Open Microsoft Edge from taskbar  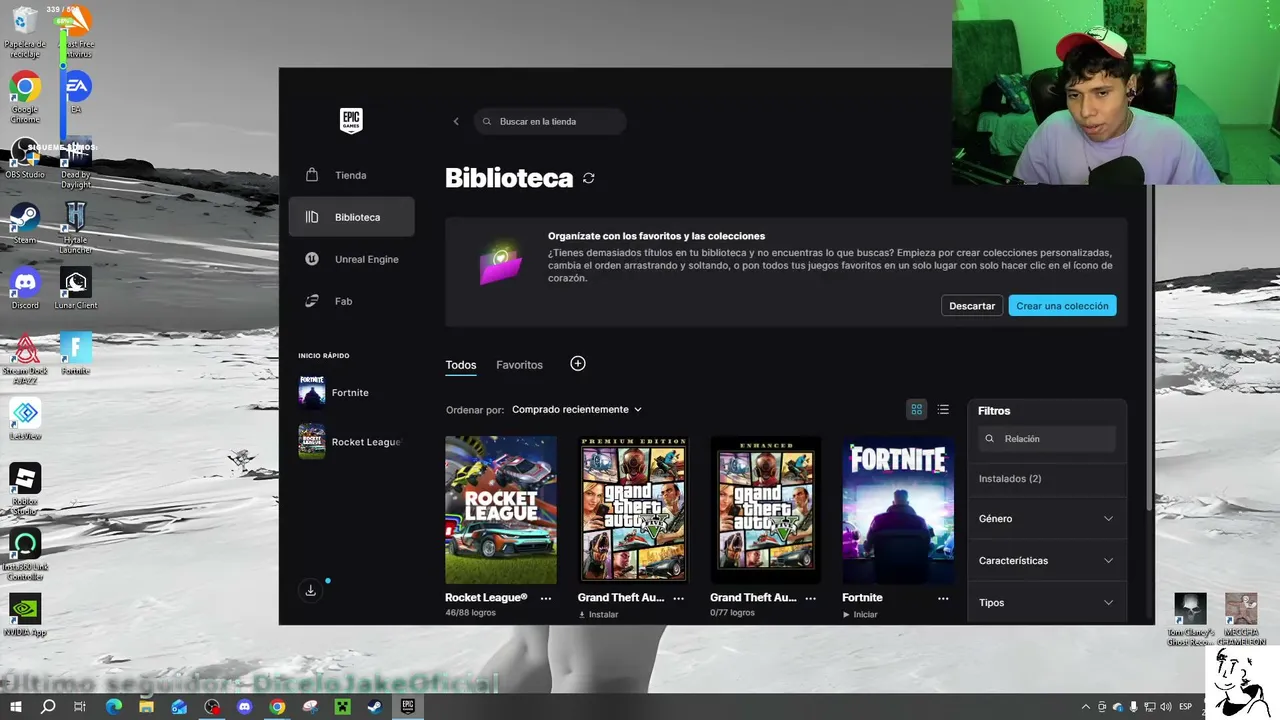(113, 707)
